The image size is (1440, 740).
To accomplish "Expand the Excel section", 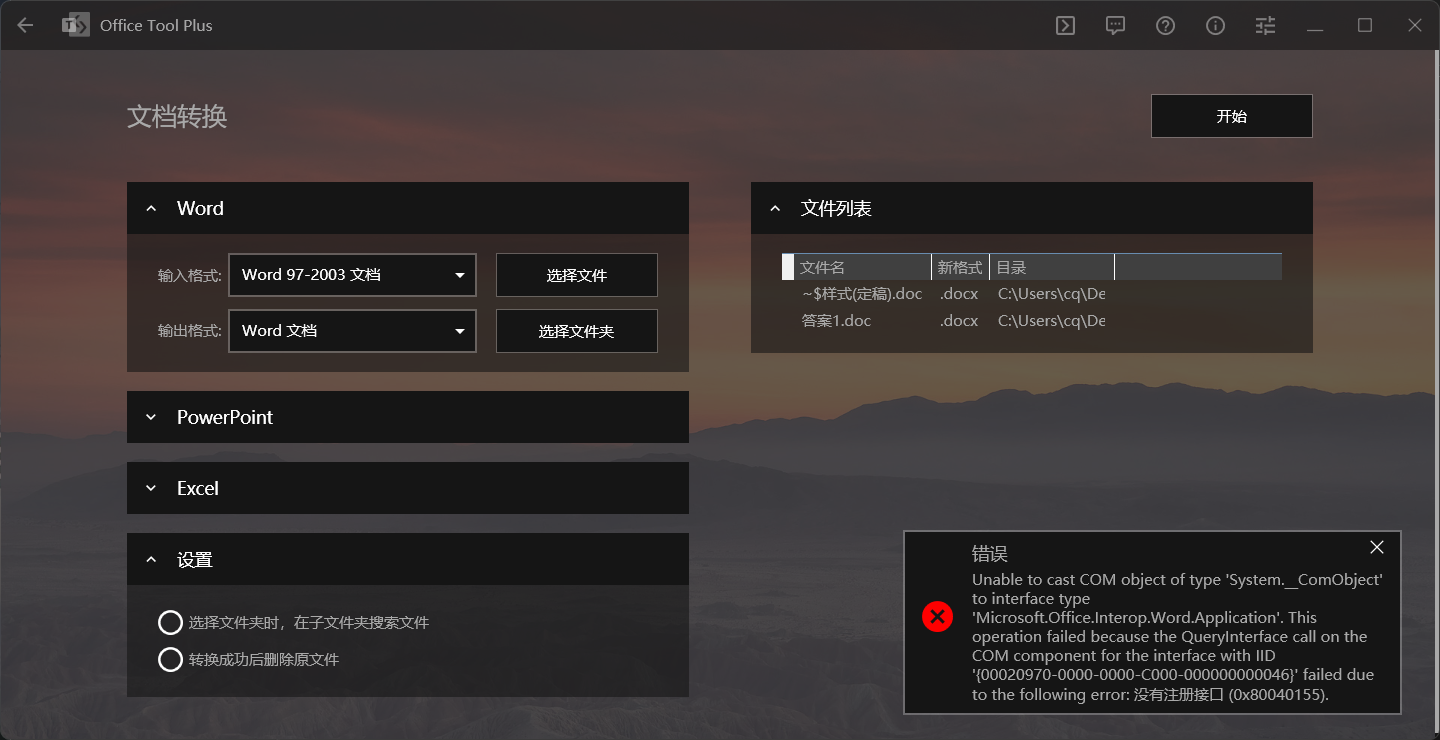I will [x=407, y=488].
